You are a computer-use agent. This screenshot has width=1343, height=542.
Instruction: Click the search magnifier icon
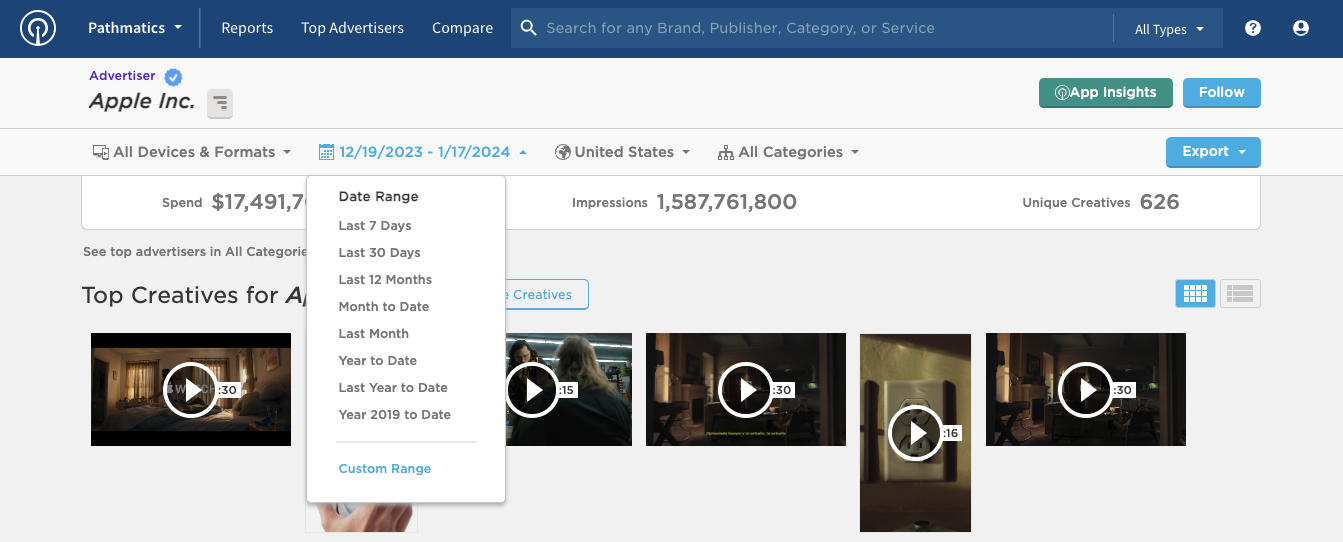[x=529, y=28]
